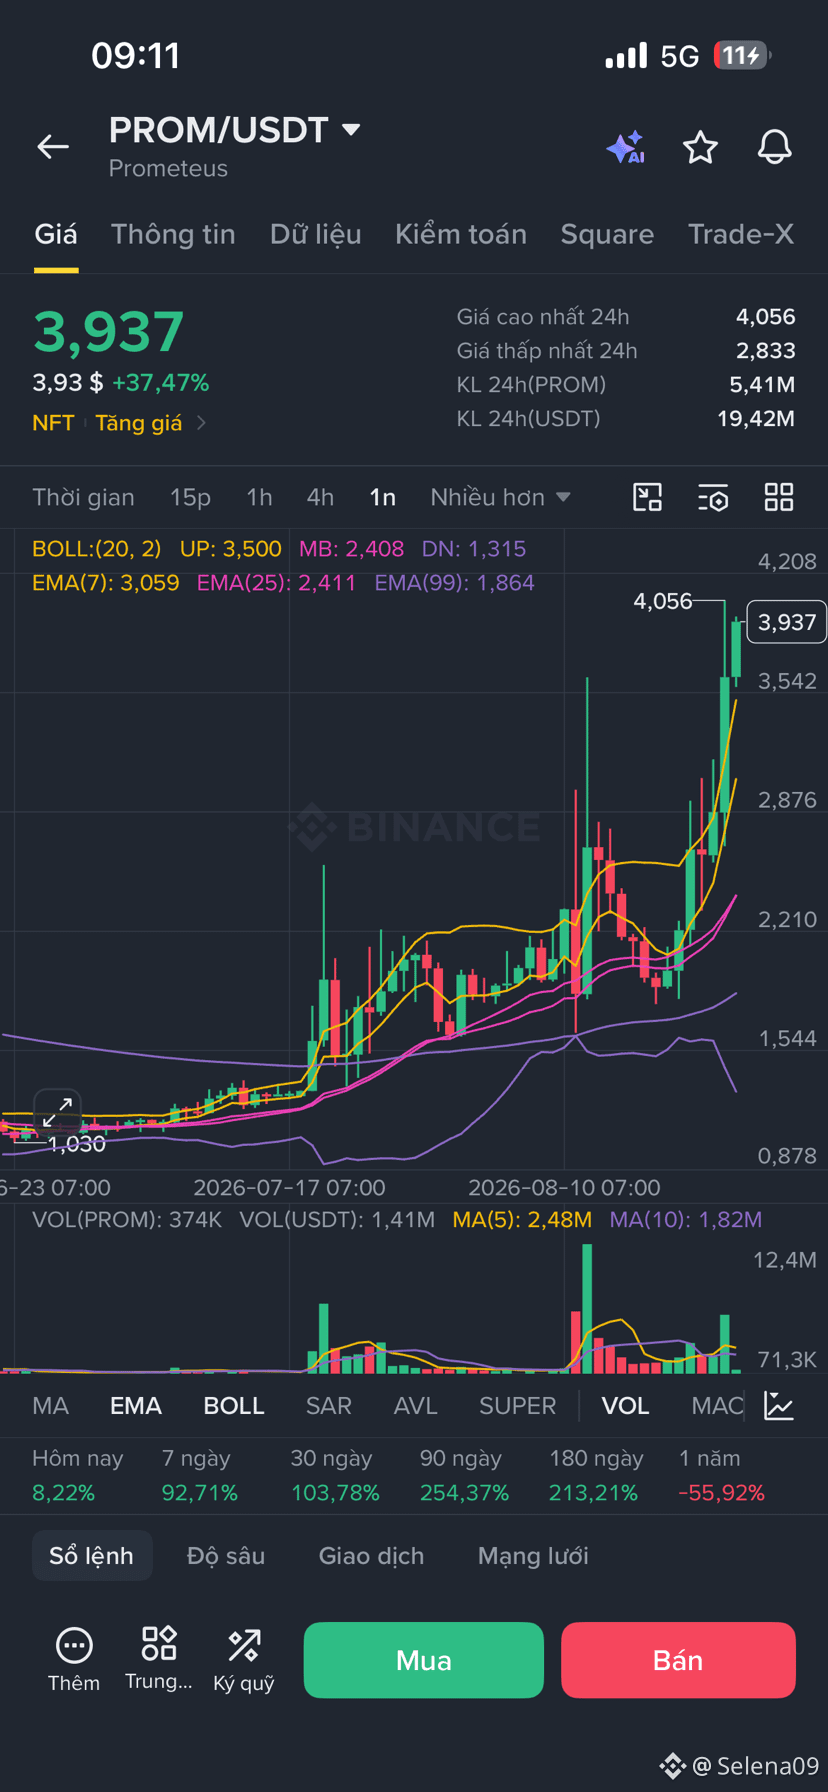Tap the EMA(7): 3,059 legend
This screenshot has width=828, height=1792.
tap(106, 583)
